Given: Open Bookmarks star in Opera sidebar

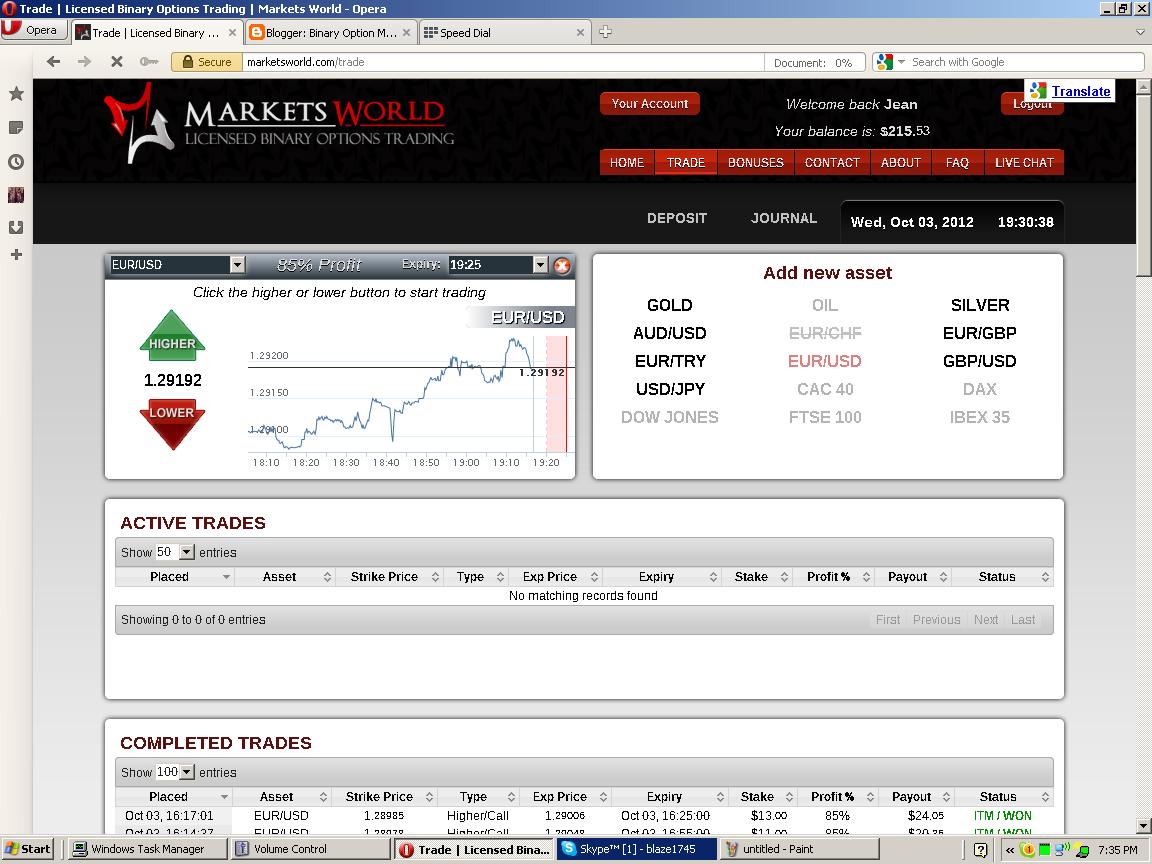Looking at the screenshot, I should pos(16,93).
